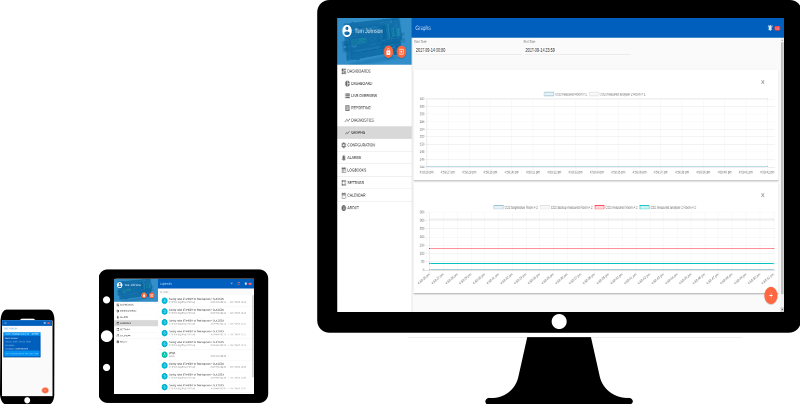Expand Diagnostics submenu in the Graphs window sidebar
This screenshot has height=404, width=800.
point(360,120)
